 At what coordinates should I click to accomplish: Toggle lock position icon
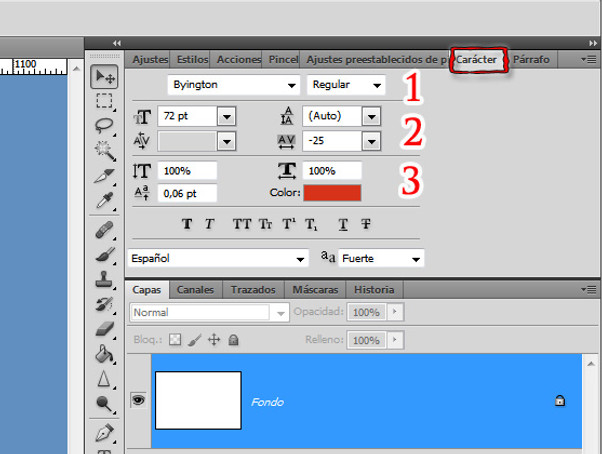coord(214,340)
